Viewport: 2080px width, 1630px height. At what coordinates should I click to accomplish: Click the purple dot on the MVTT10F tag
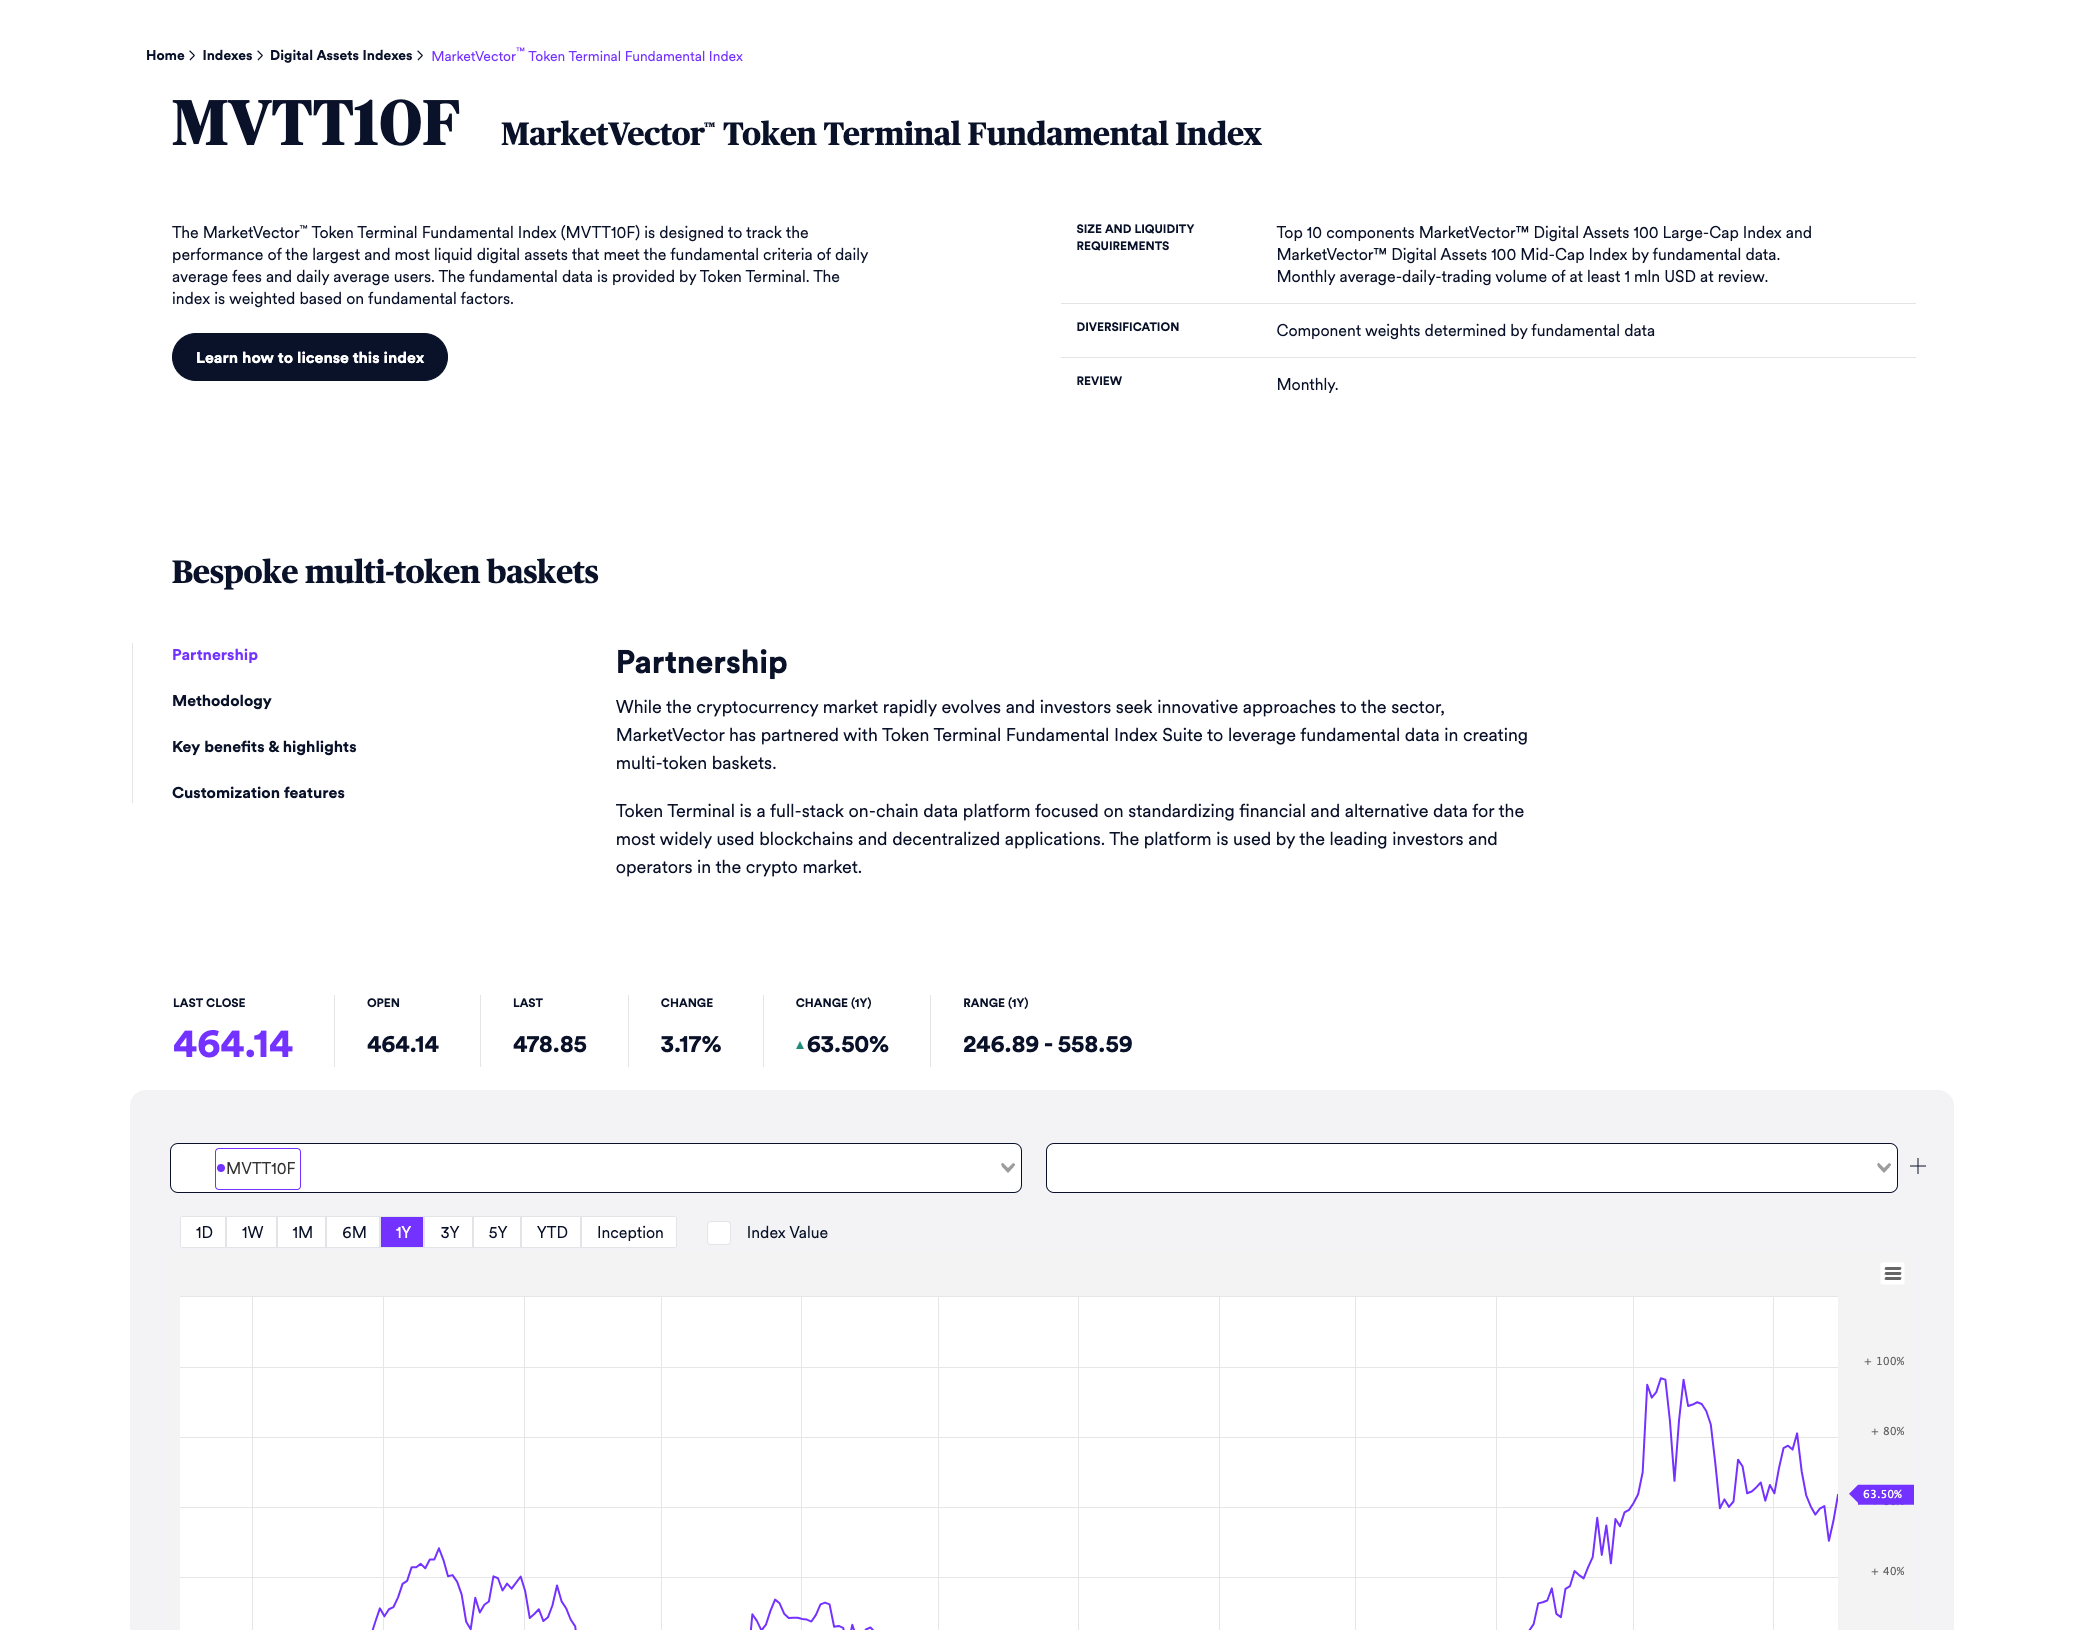click(221, 1168)
